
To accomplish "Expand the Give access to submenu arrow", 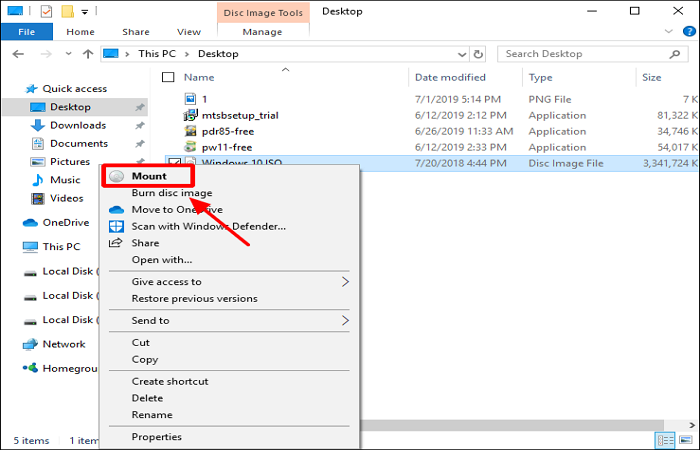I will [345, 282].
